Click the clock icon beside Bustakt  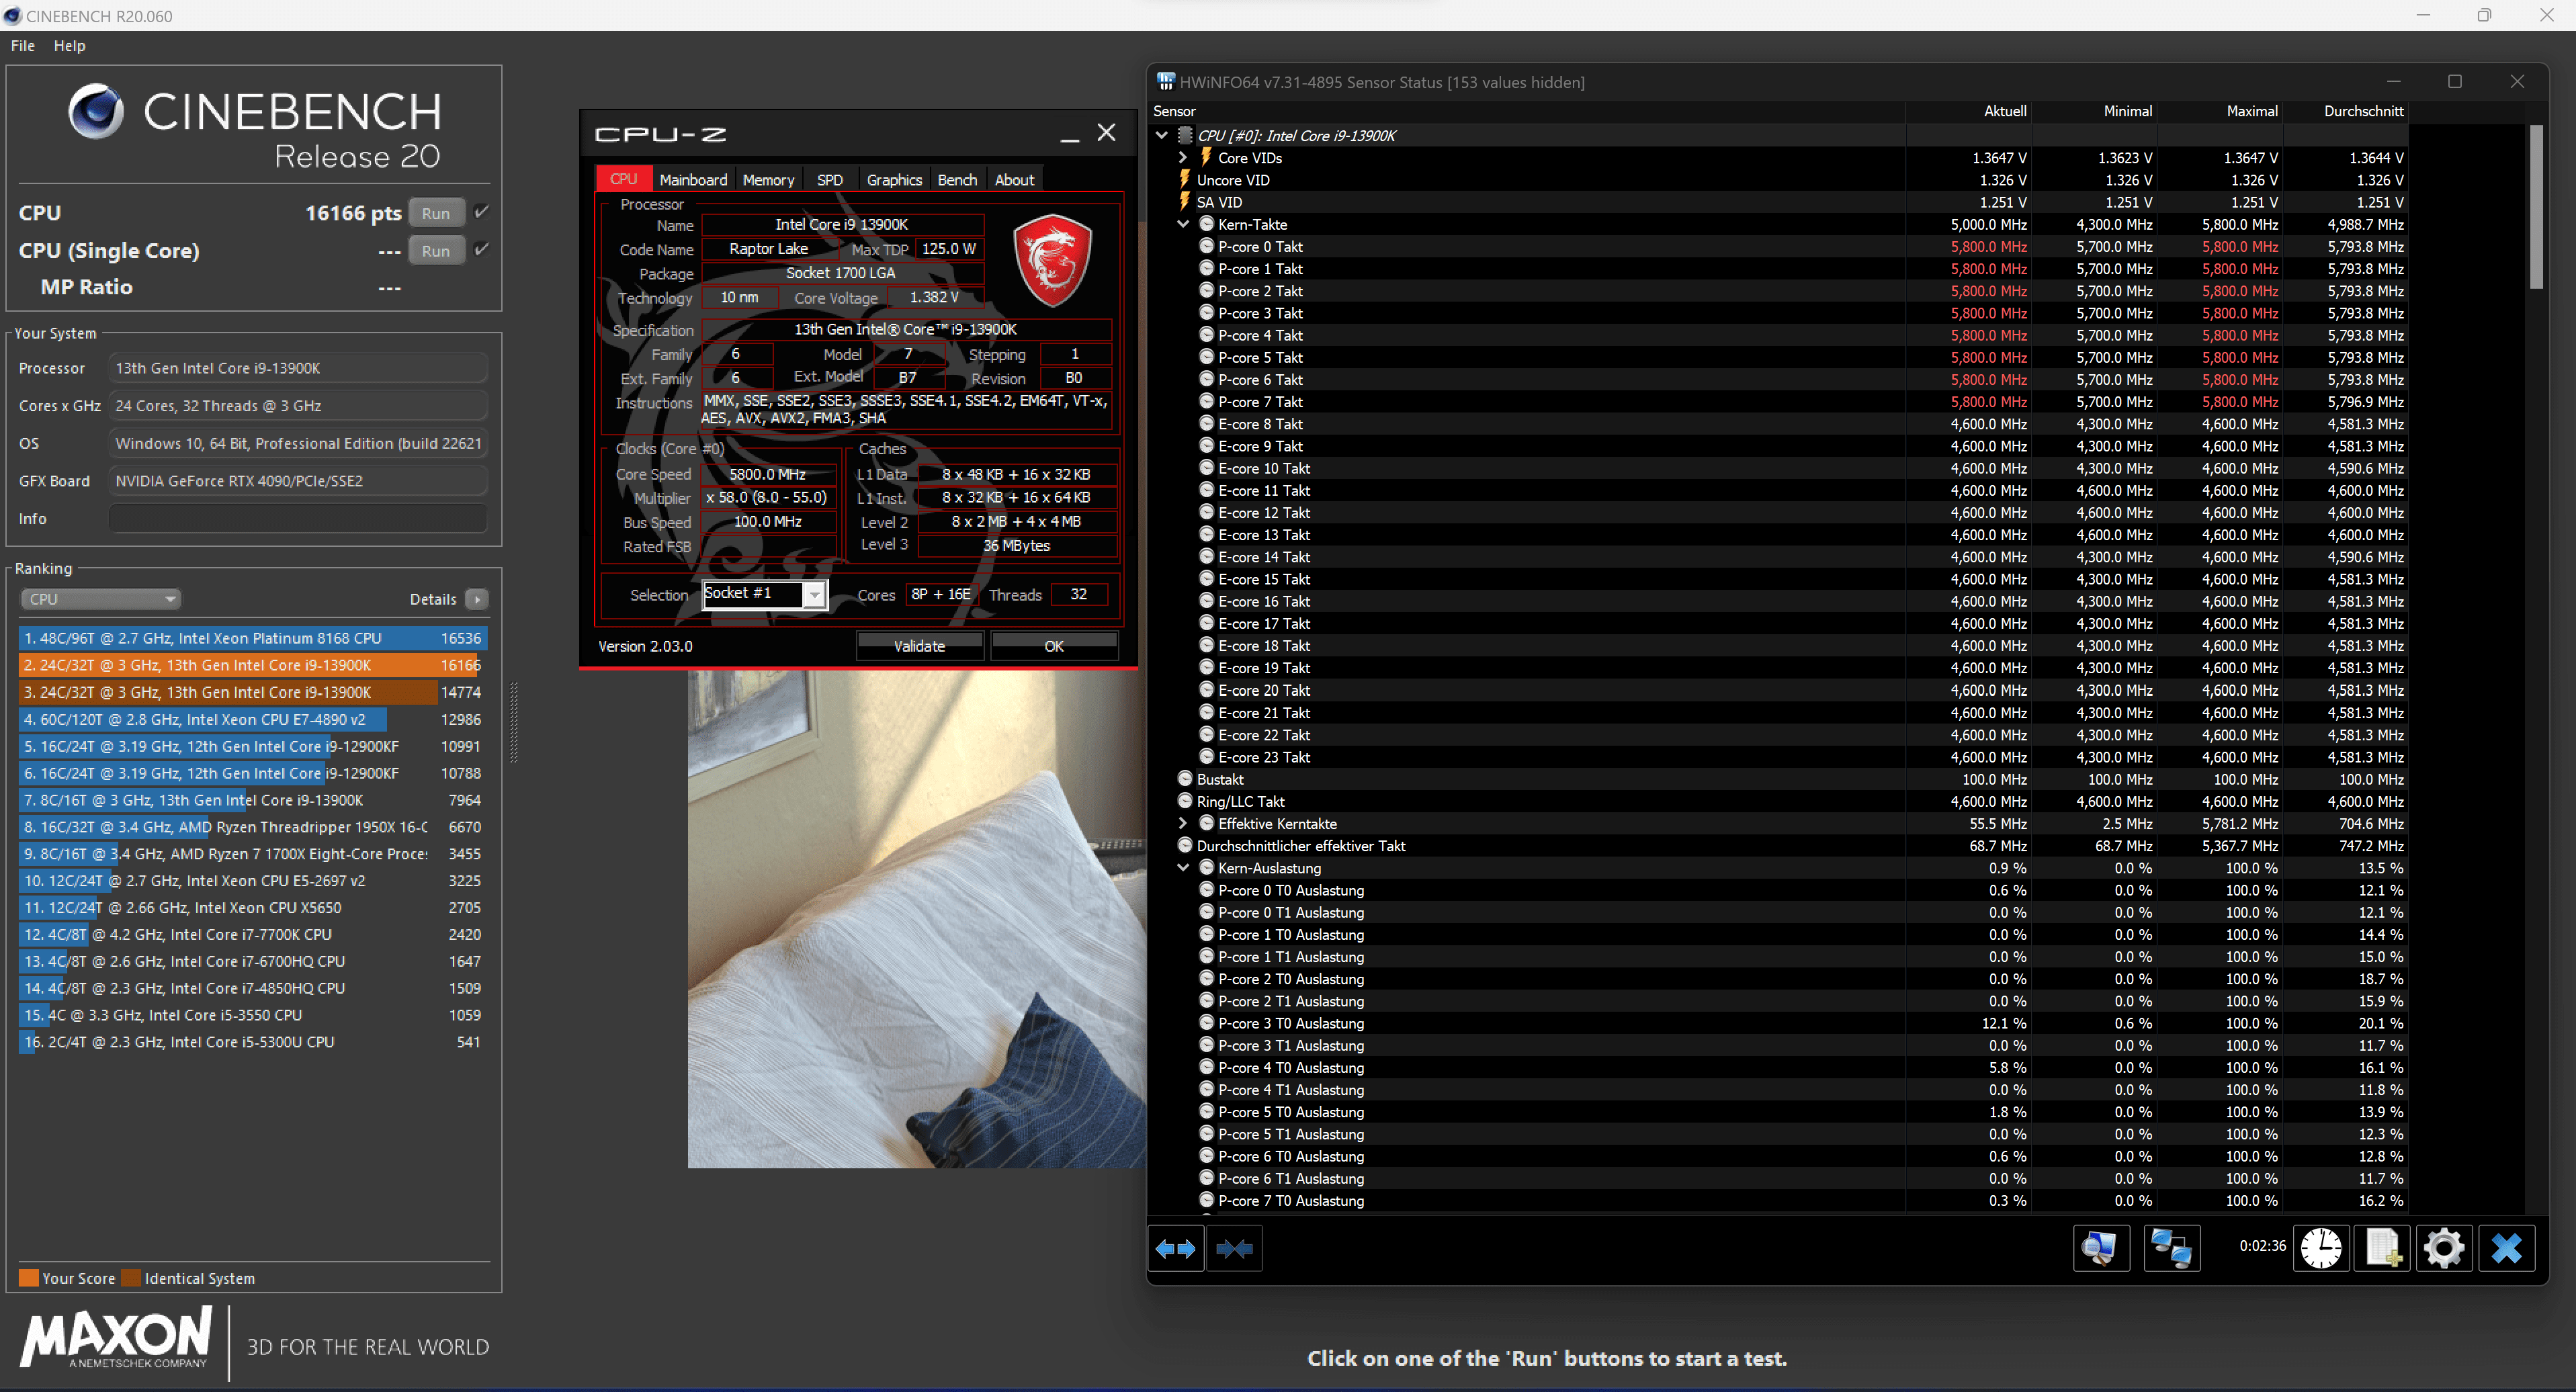point(1185,779)
